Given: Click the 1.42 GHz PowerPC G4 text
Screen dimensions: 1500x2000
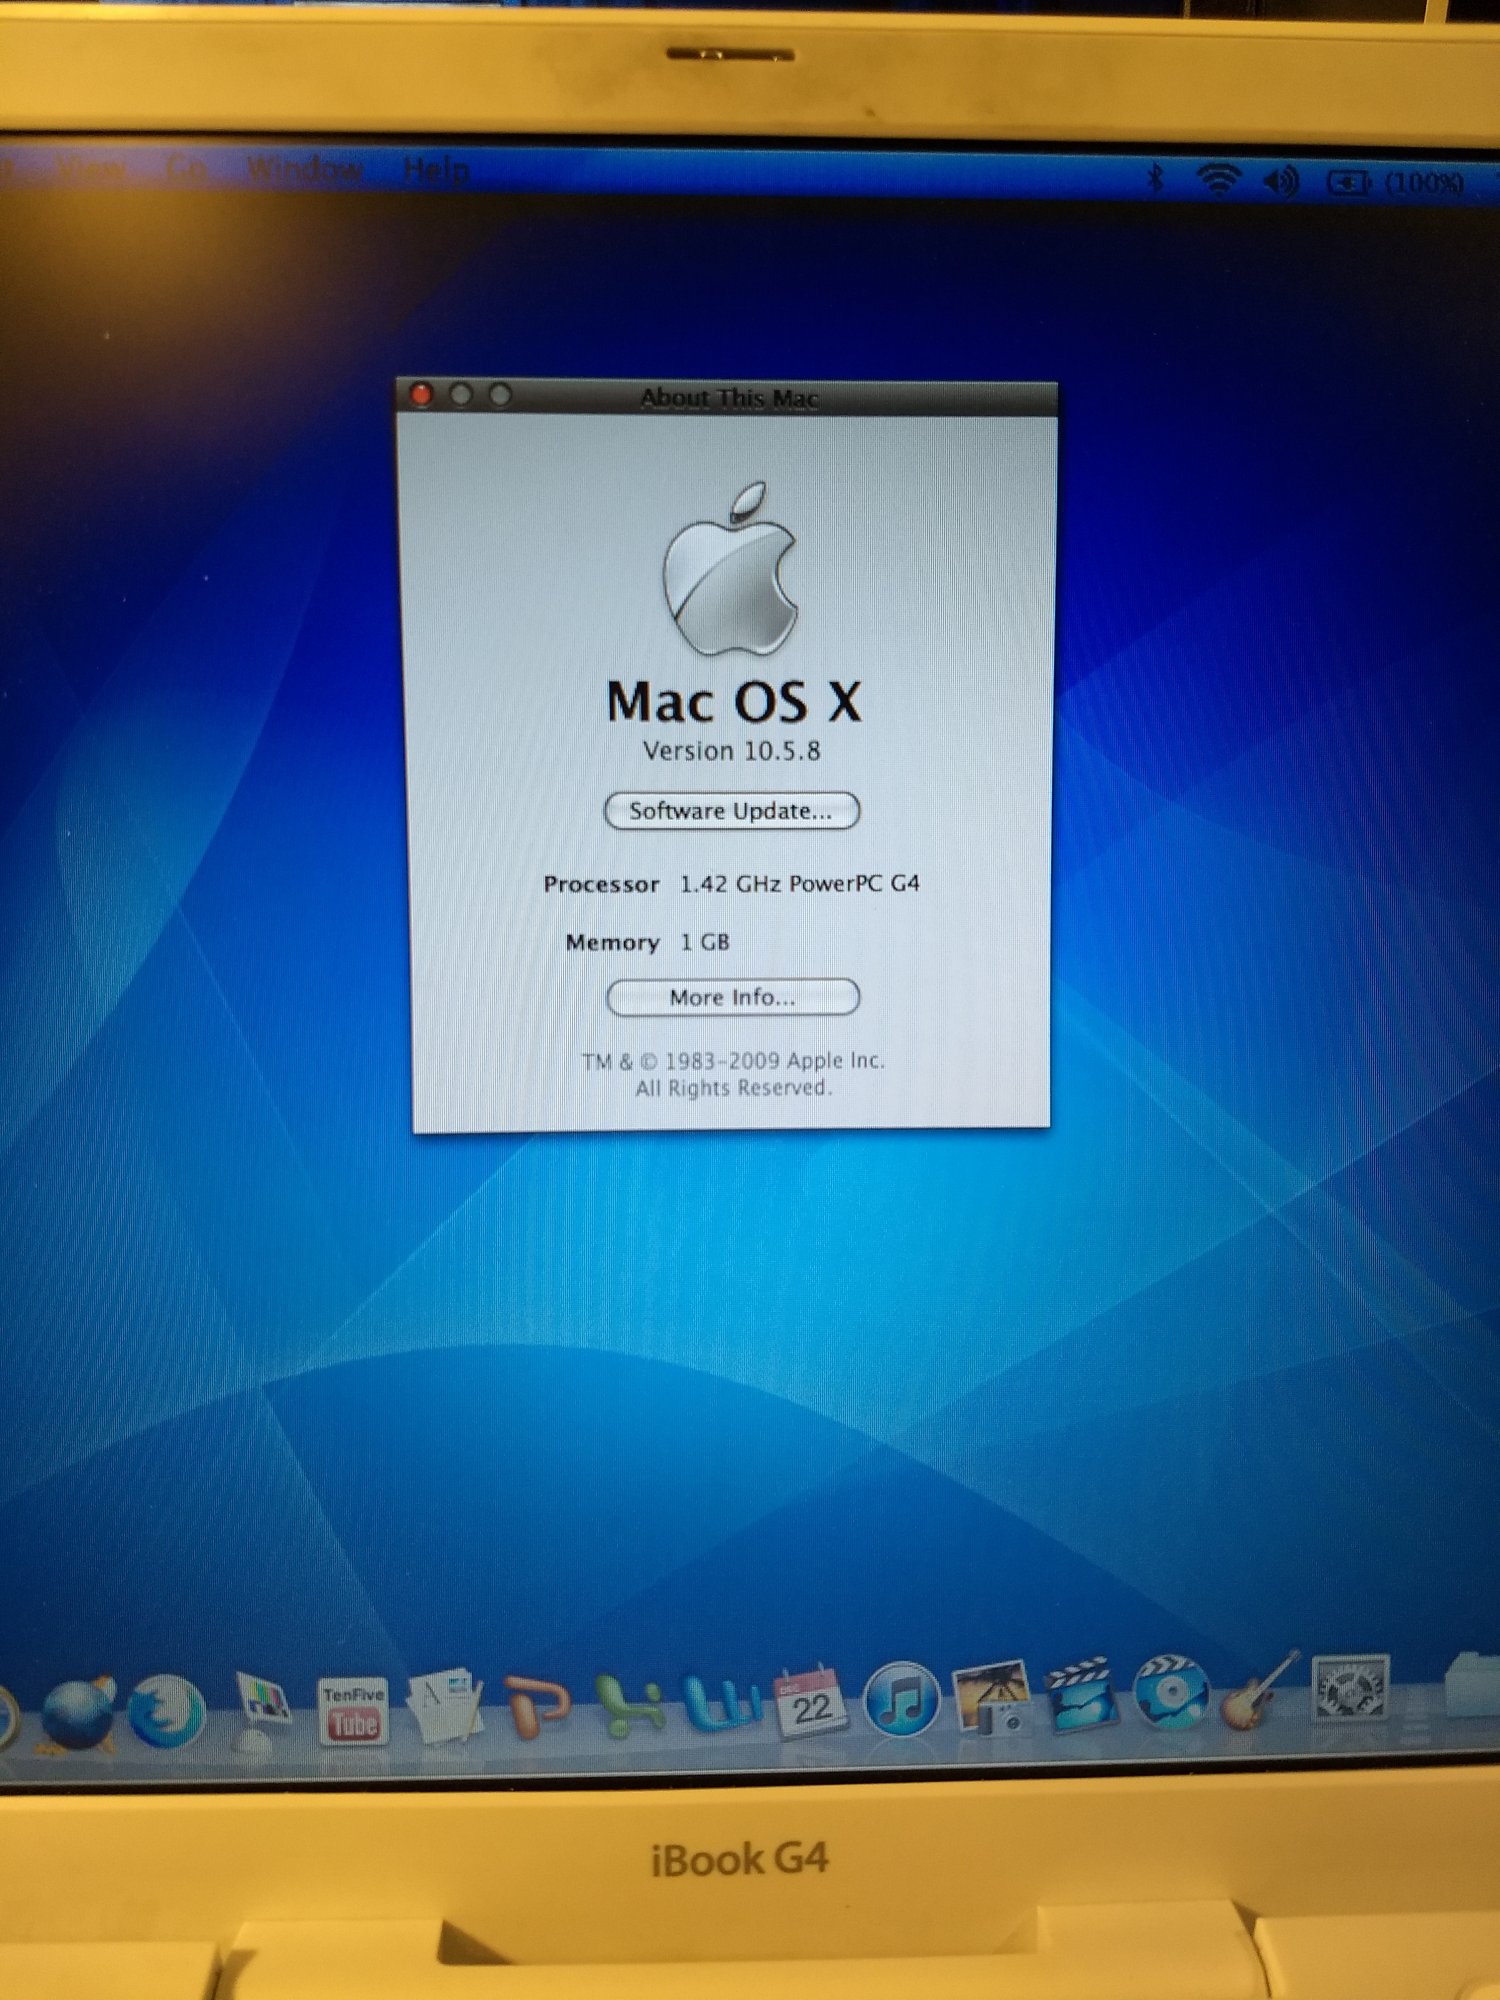Looking at the screenshot, I should coord(799,884).
